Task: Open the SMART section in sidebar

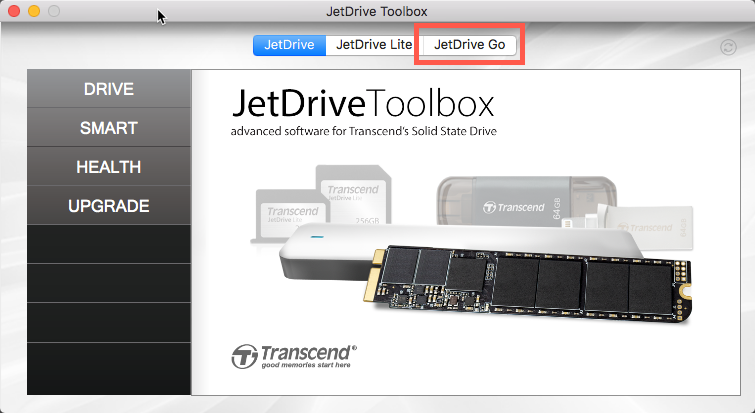Action: (x=109, y=128)
